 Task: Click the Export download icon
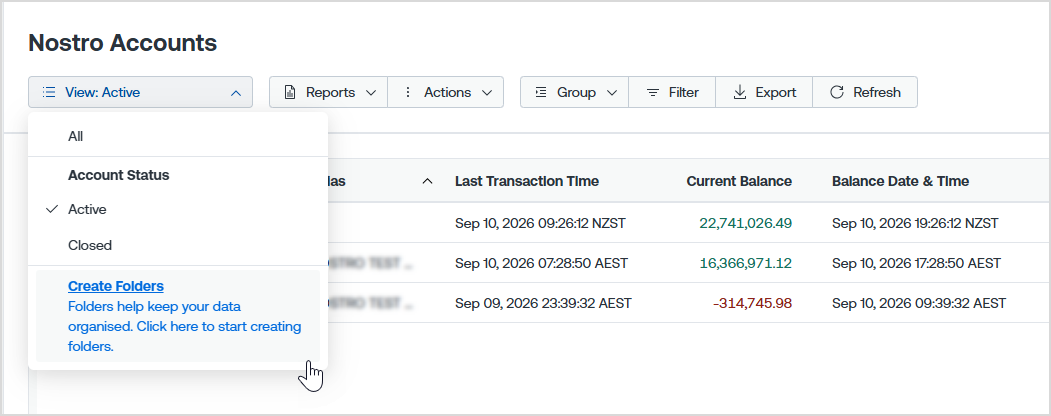(x=739, y=92)
